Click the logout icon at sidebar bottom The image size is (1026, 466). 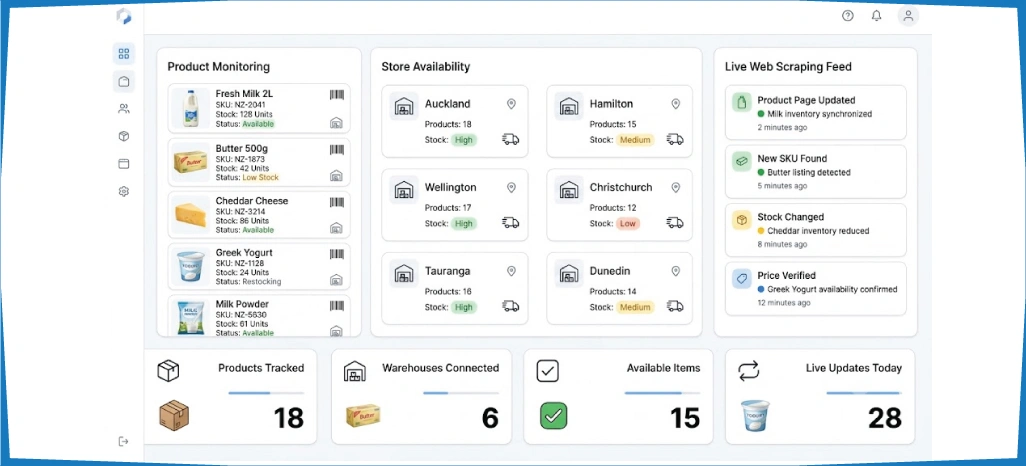click(124, 442)
